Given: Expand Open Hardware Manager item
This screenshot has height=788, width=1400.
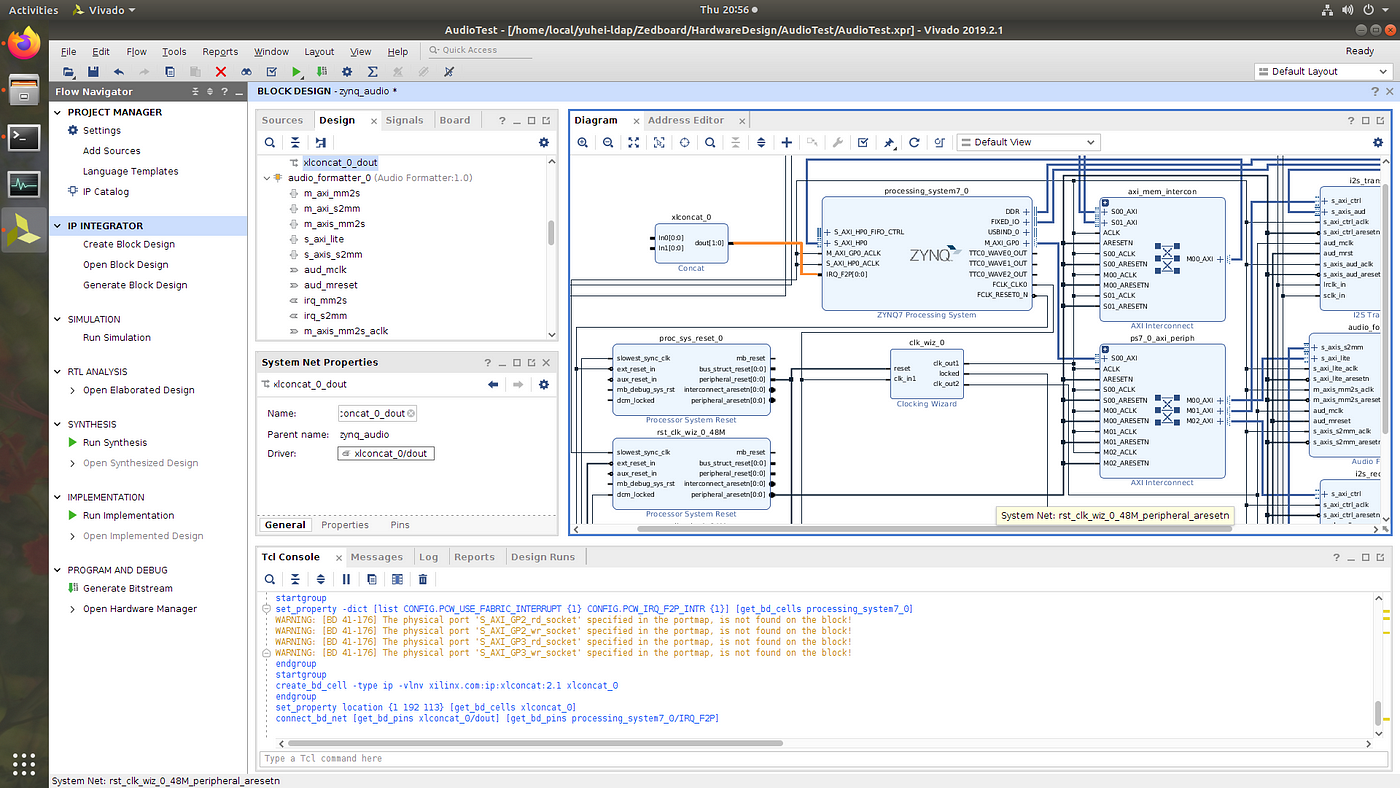Looking at the screenshot, I should click(72, 609).
